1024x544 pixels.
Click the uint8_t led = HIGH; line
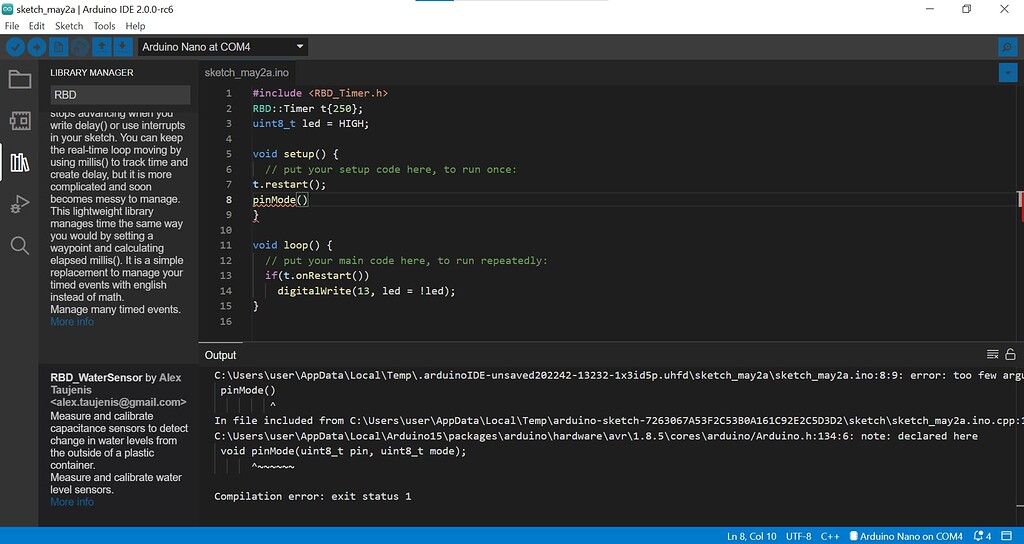(x=311, y=123)
